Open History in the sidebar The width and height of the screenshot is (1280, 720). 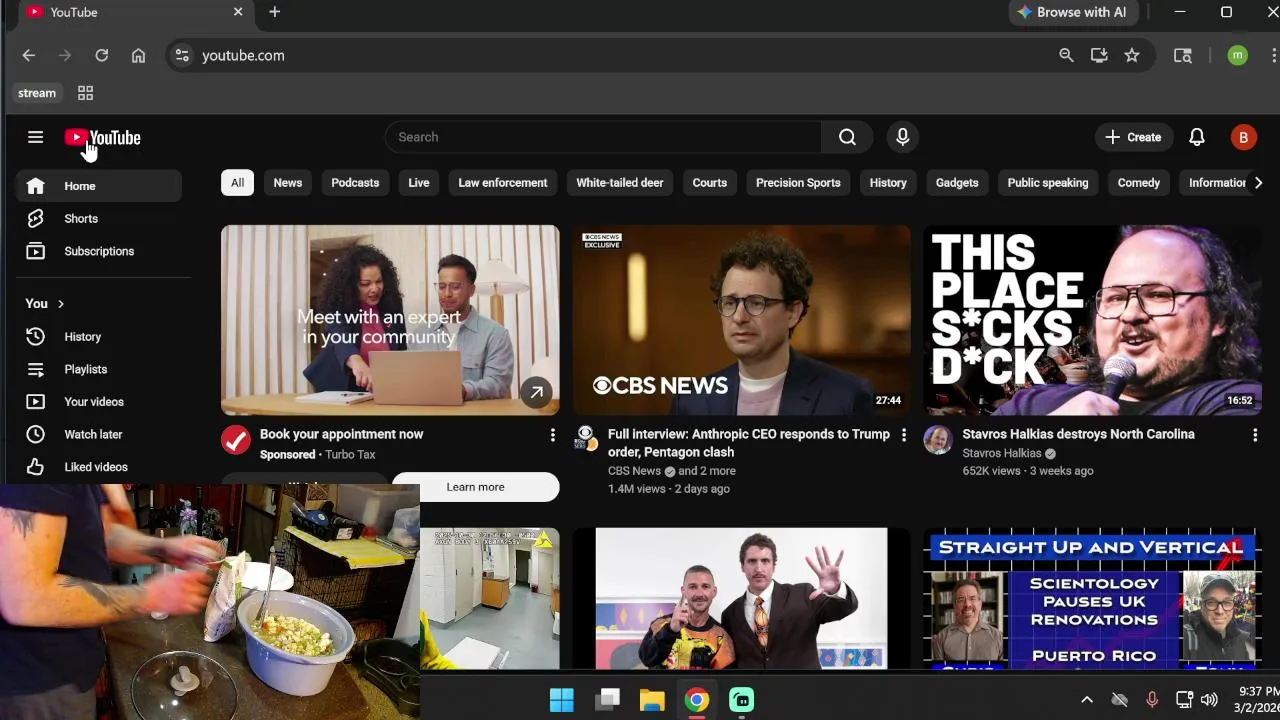click(98, 337)
